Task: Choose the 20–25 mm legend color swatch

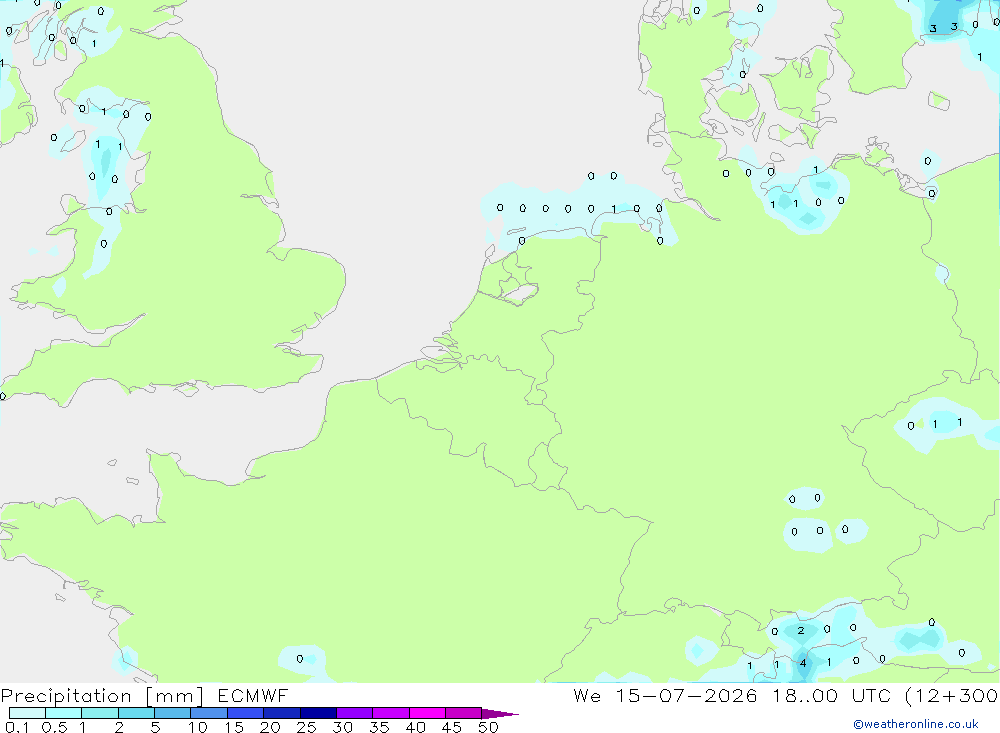Action: pyautogui.click(x=282, y=713)
